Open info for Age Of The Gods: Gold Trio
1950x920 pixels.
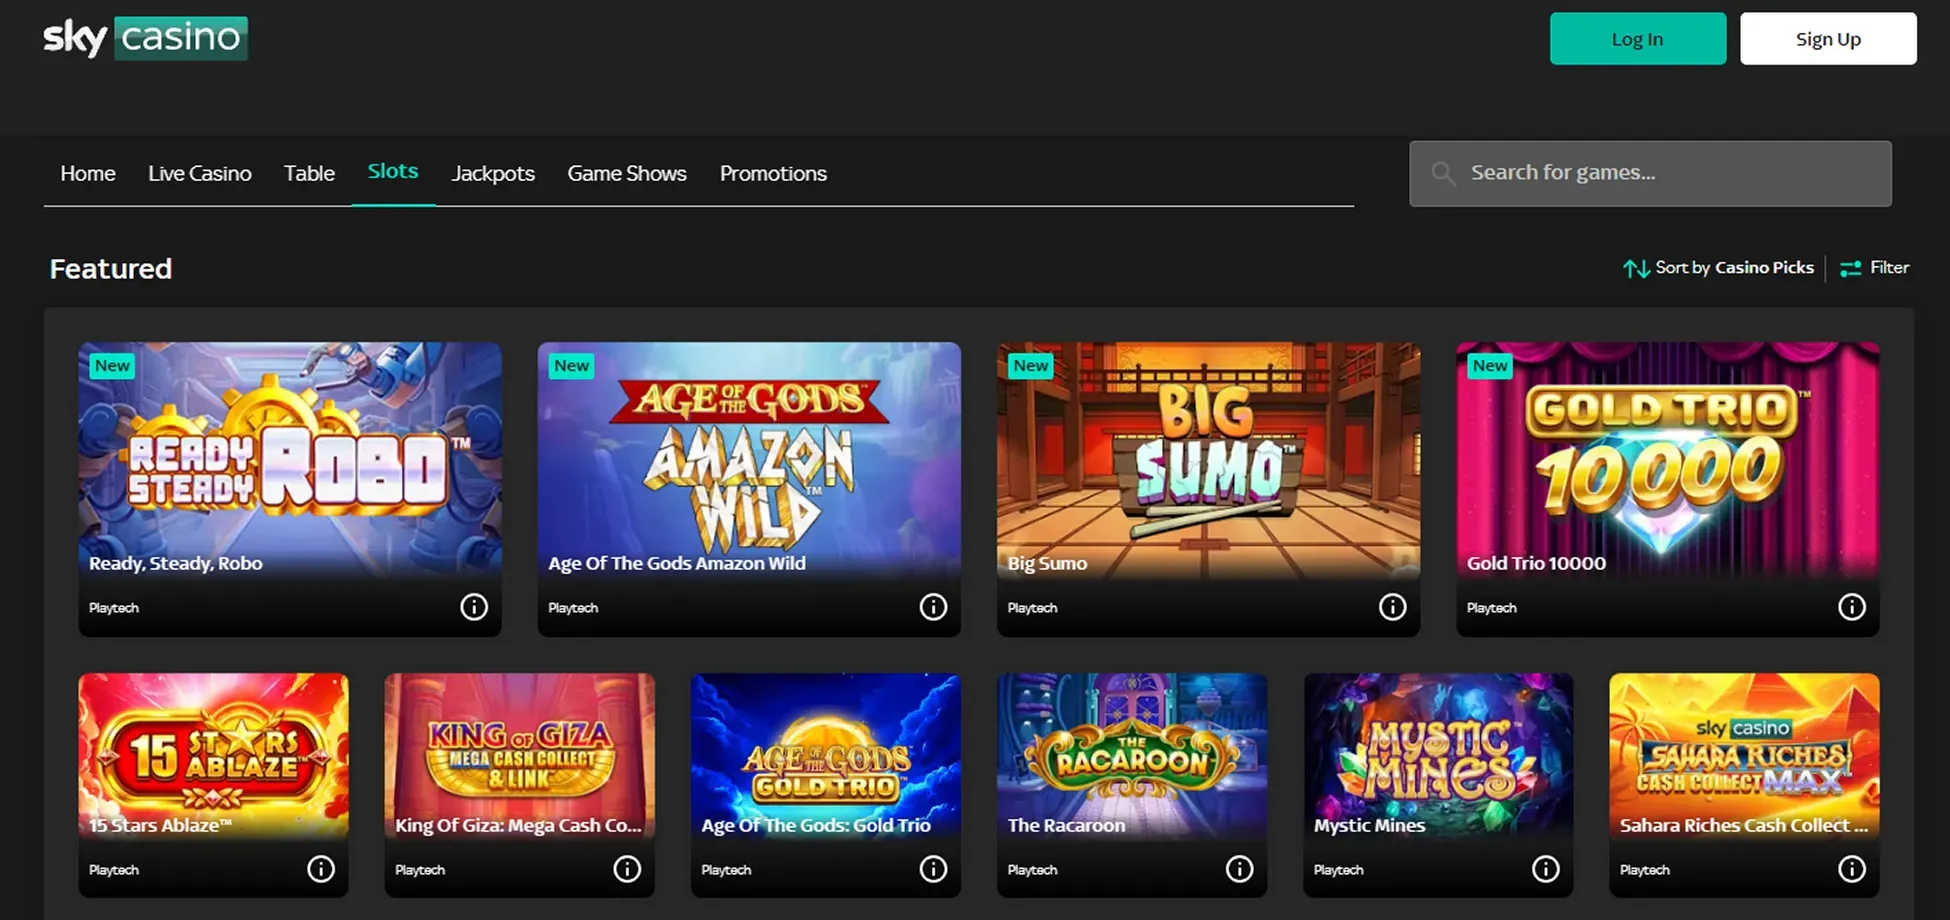tap(933, 869)
